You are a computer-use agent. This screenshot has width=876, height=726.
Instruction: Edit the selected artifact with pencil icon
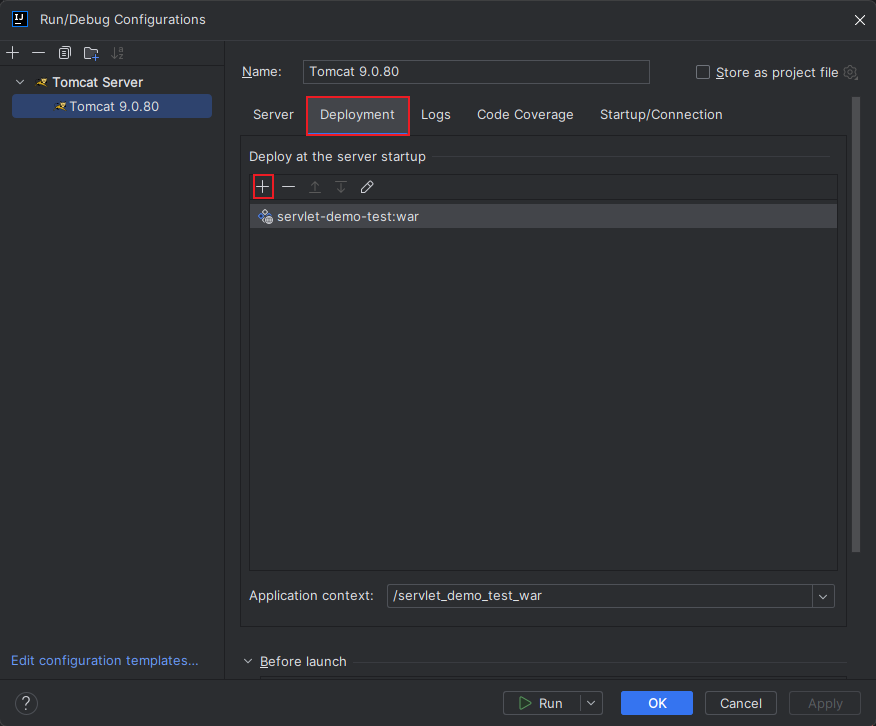367,187
